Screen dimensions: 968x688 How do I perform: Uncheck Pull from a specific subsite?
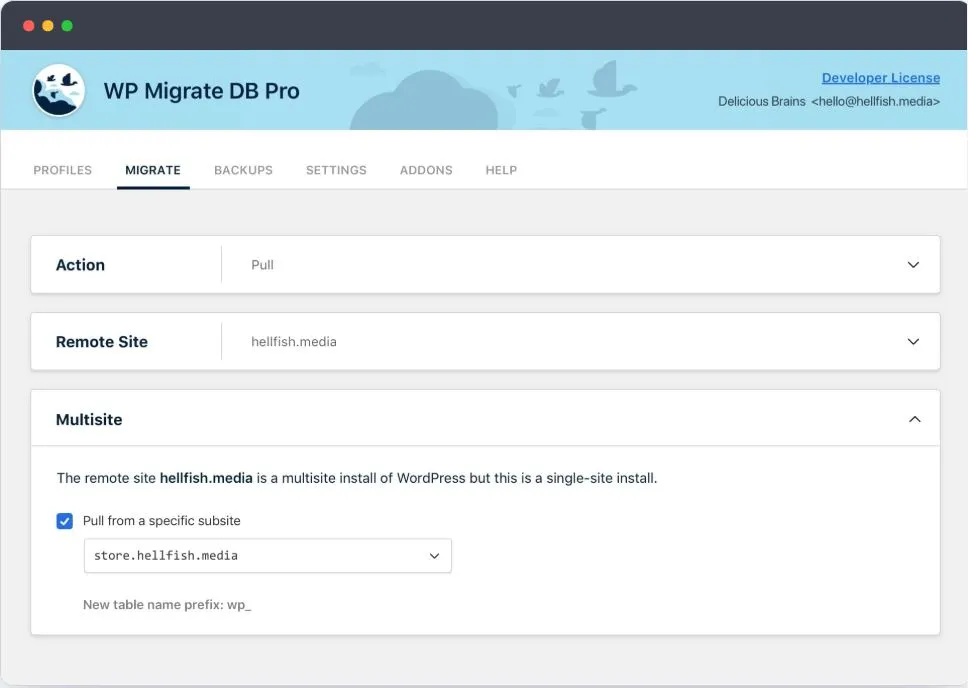(x=64, y=521)
